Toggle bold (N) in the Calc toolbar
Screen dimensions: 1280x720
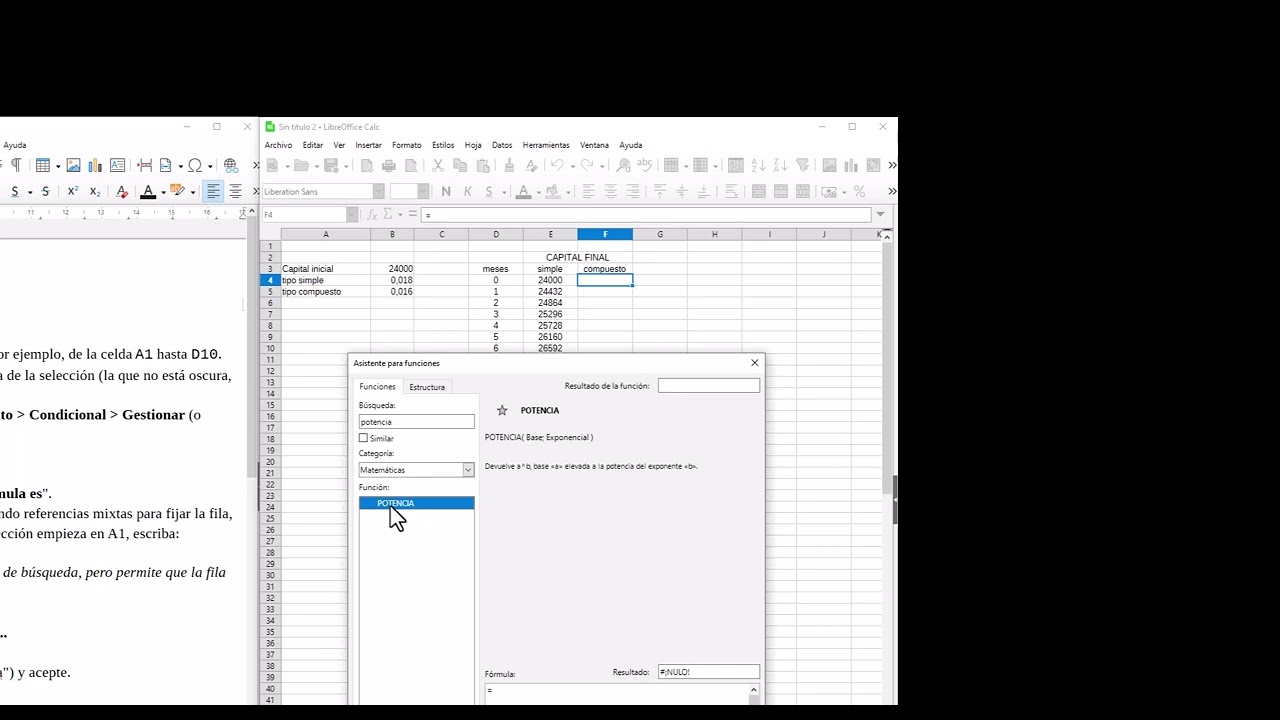tap(446, 191)
